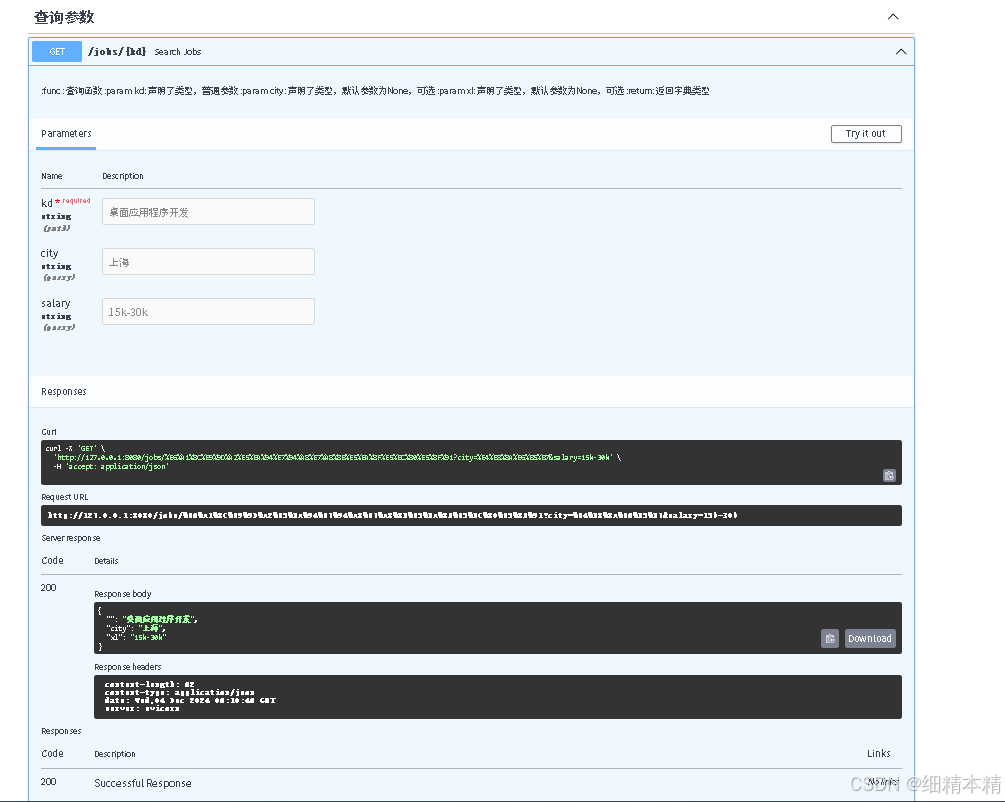
Task: Click the Try it out button
Action: pyautogui.click(x=866, y=133)
